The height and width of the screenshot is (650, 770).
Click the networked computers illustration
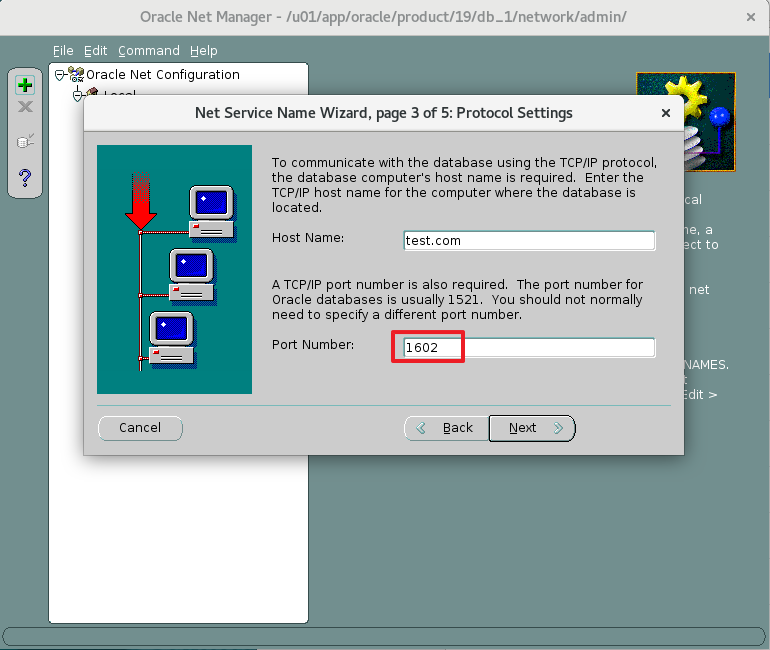(174, 269)
